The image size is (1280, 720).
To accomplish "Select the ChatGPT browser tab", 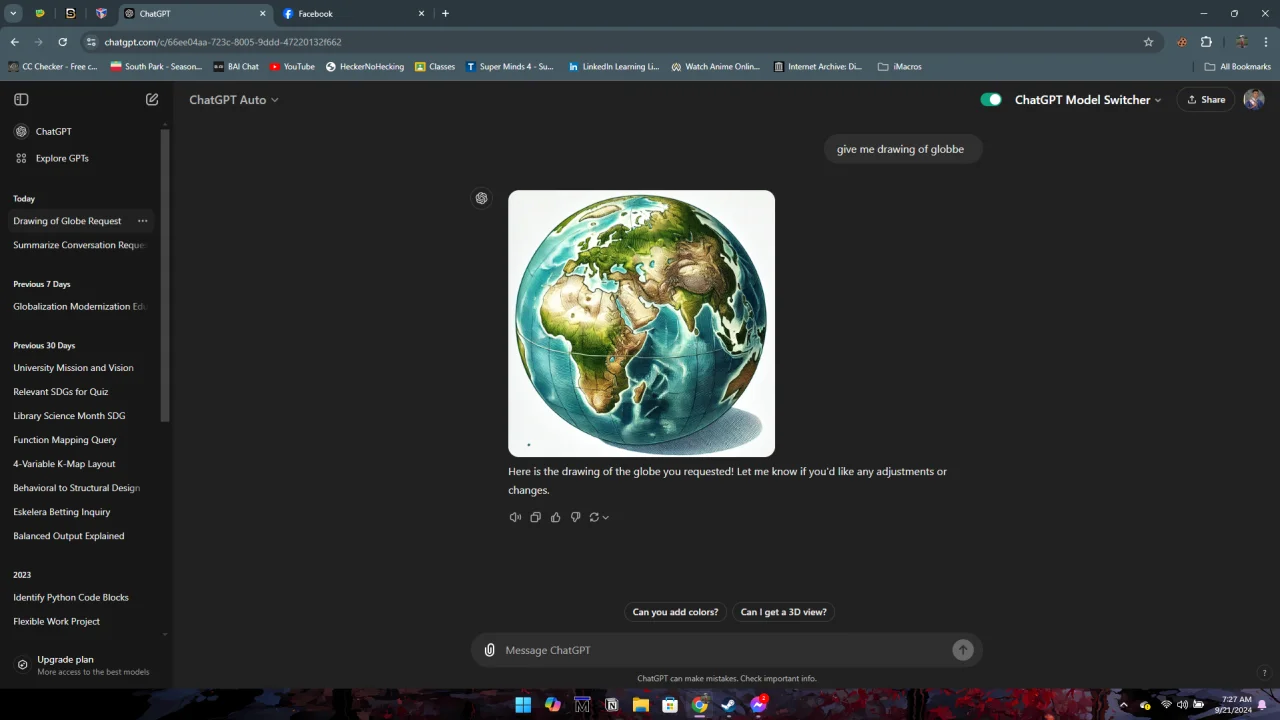I will pos(195,13).
